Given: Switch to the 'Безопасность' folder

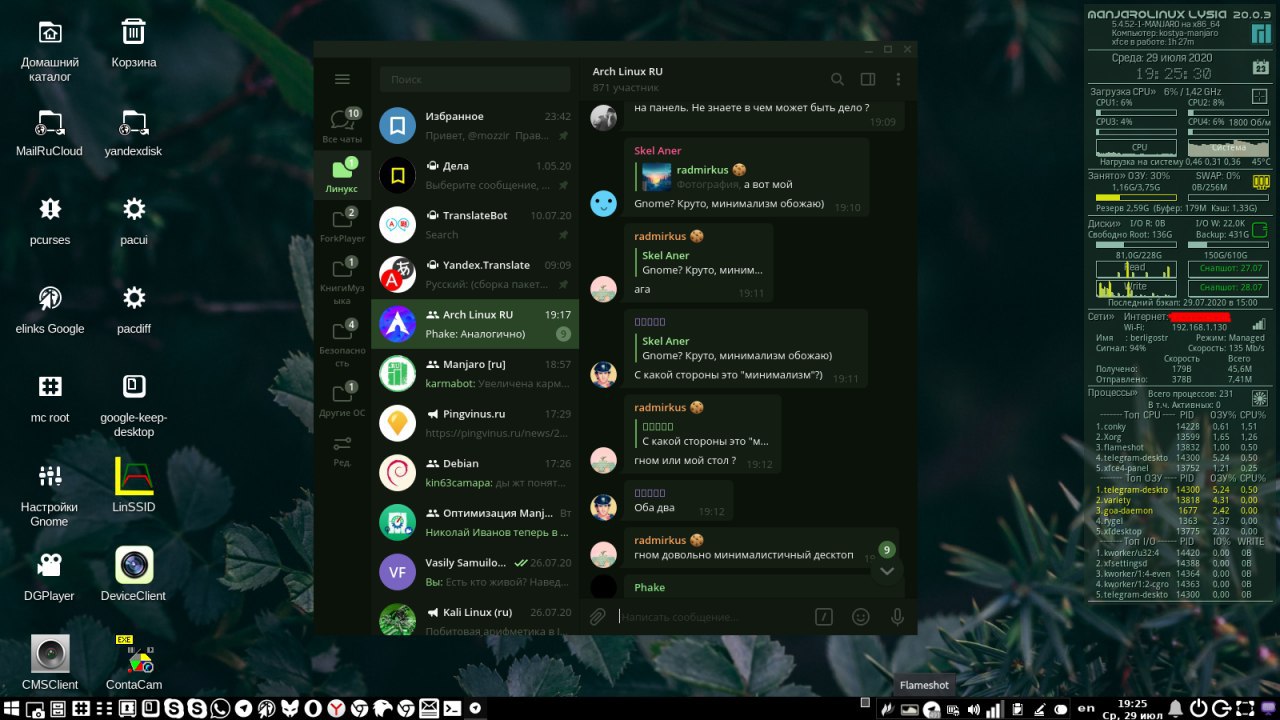Looking at the screenshot, I should tap(342, 343).
